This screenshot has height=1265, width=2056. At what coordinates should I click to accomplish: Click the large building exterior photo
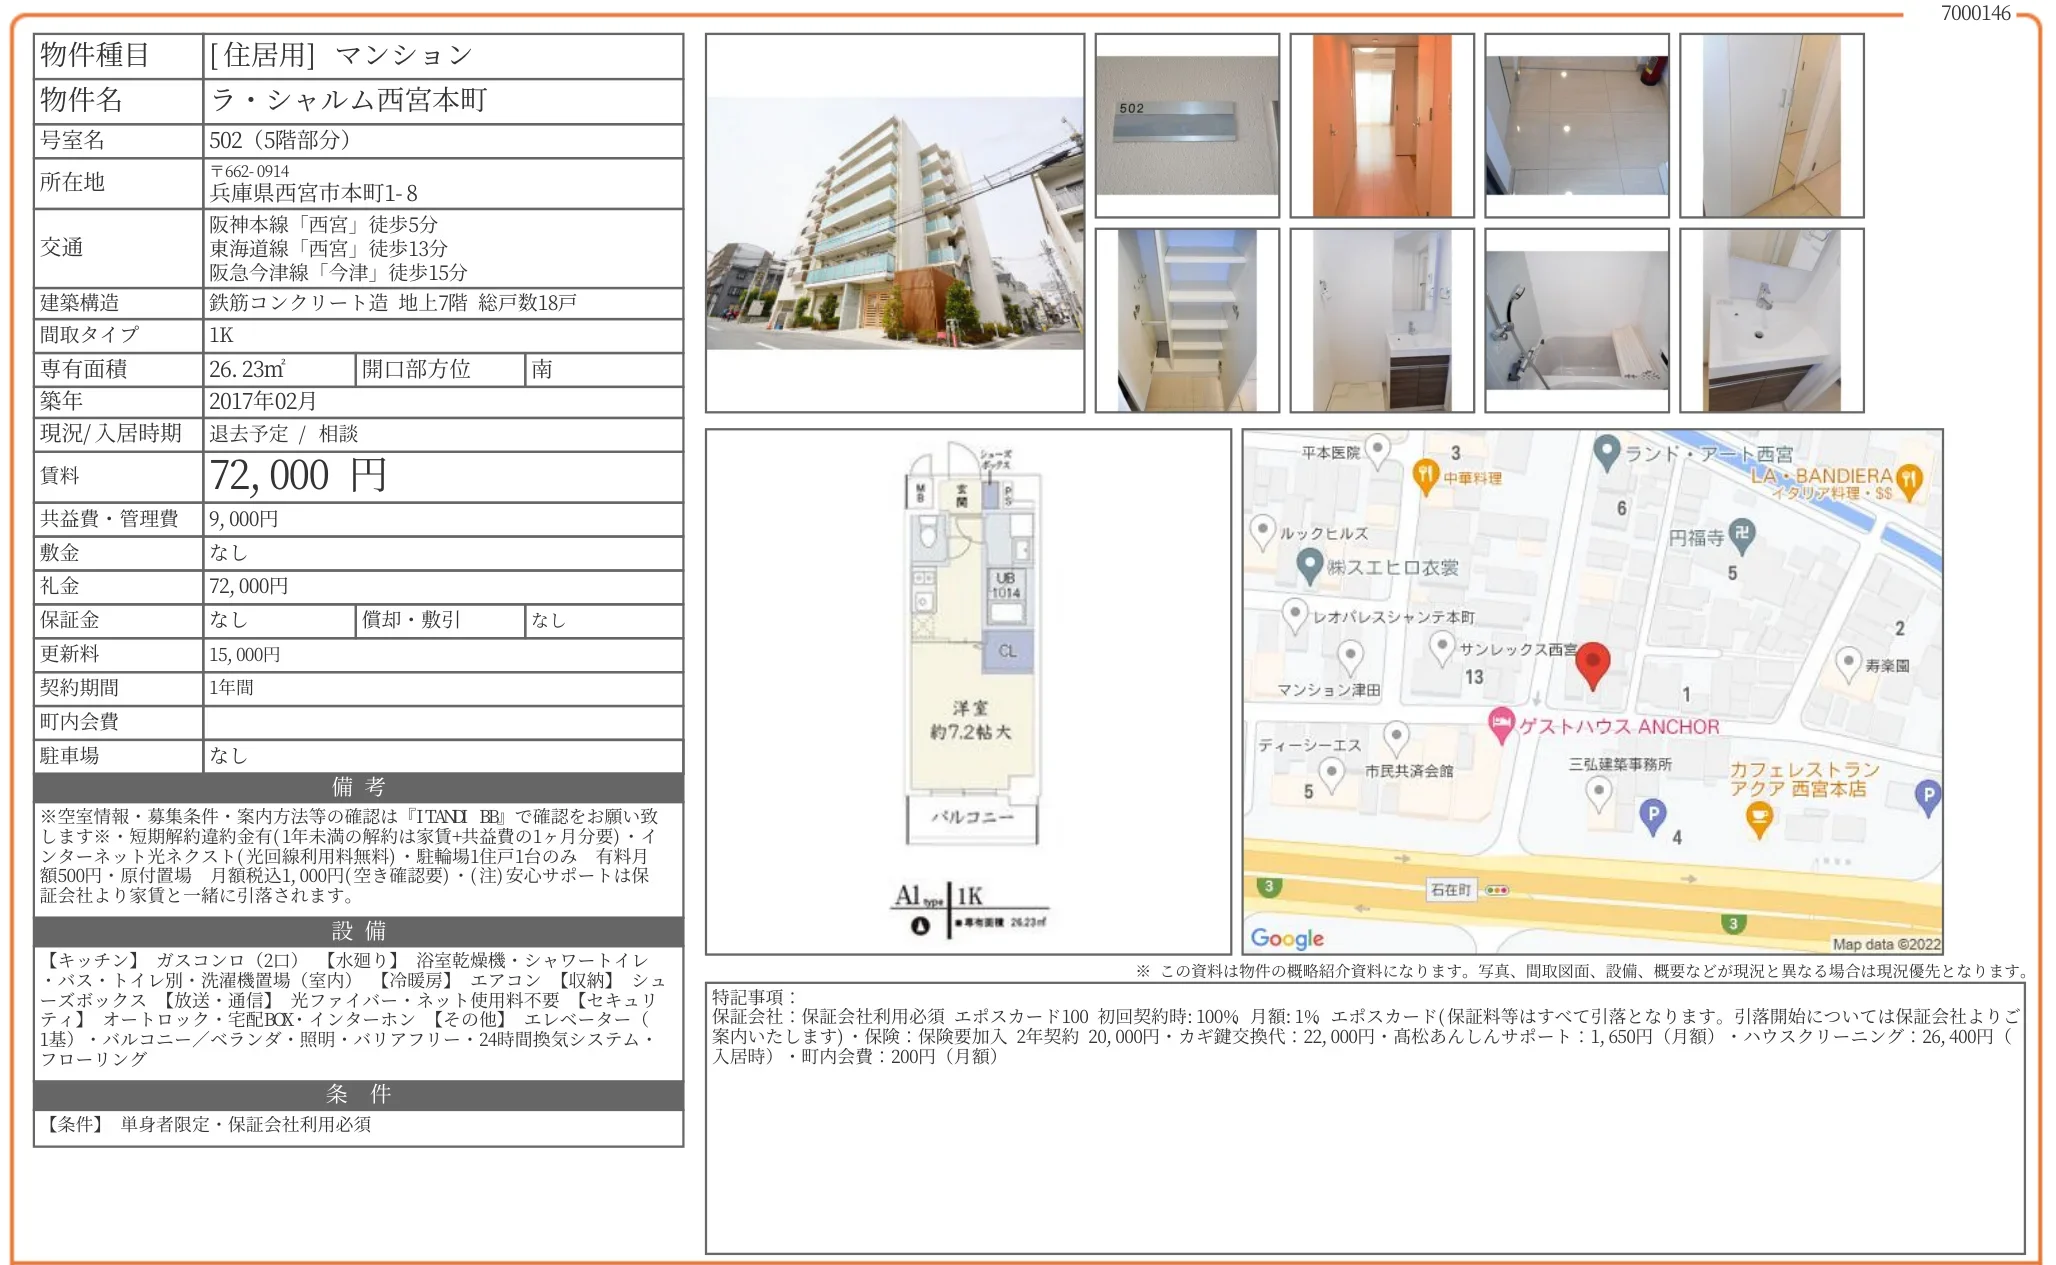click(894, 223)
